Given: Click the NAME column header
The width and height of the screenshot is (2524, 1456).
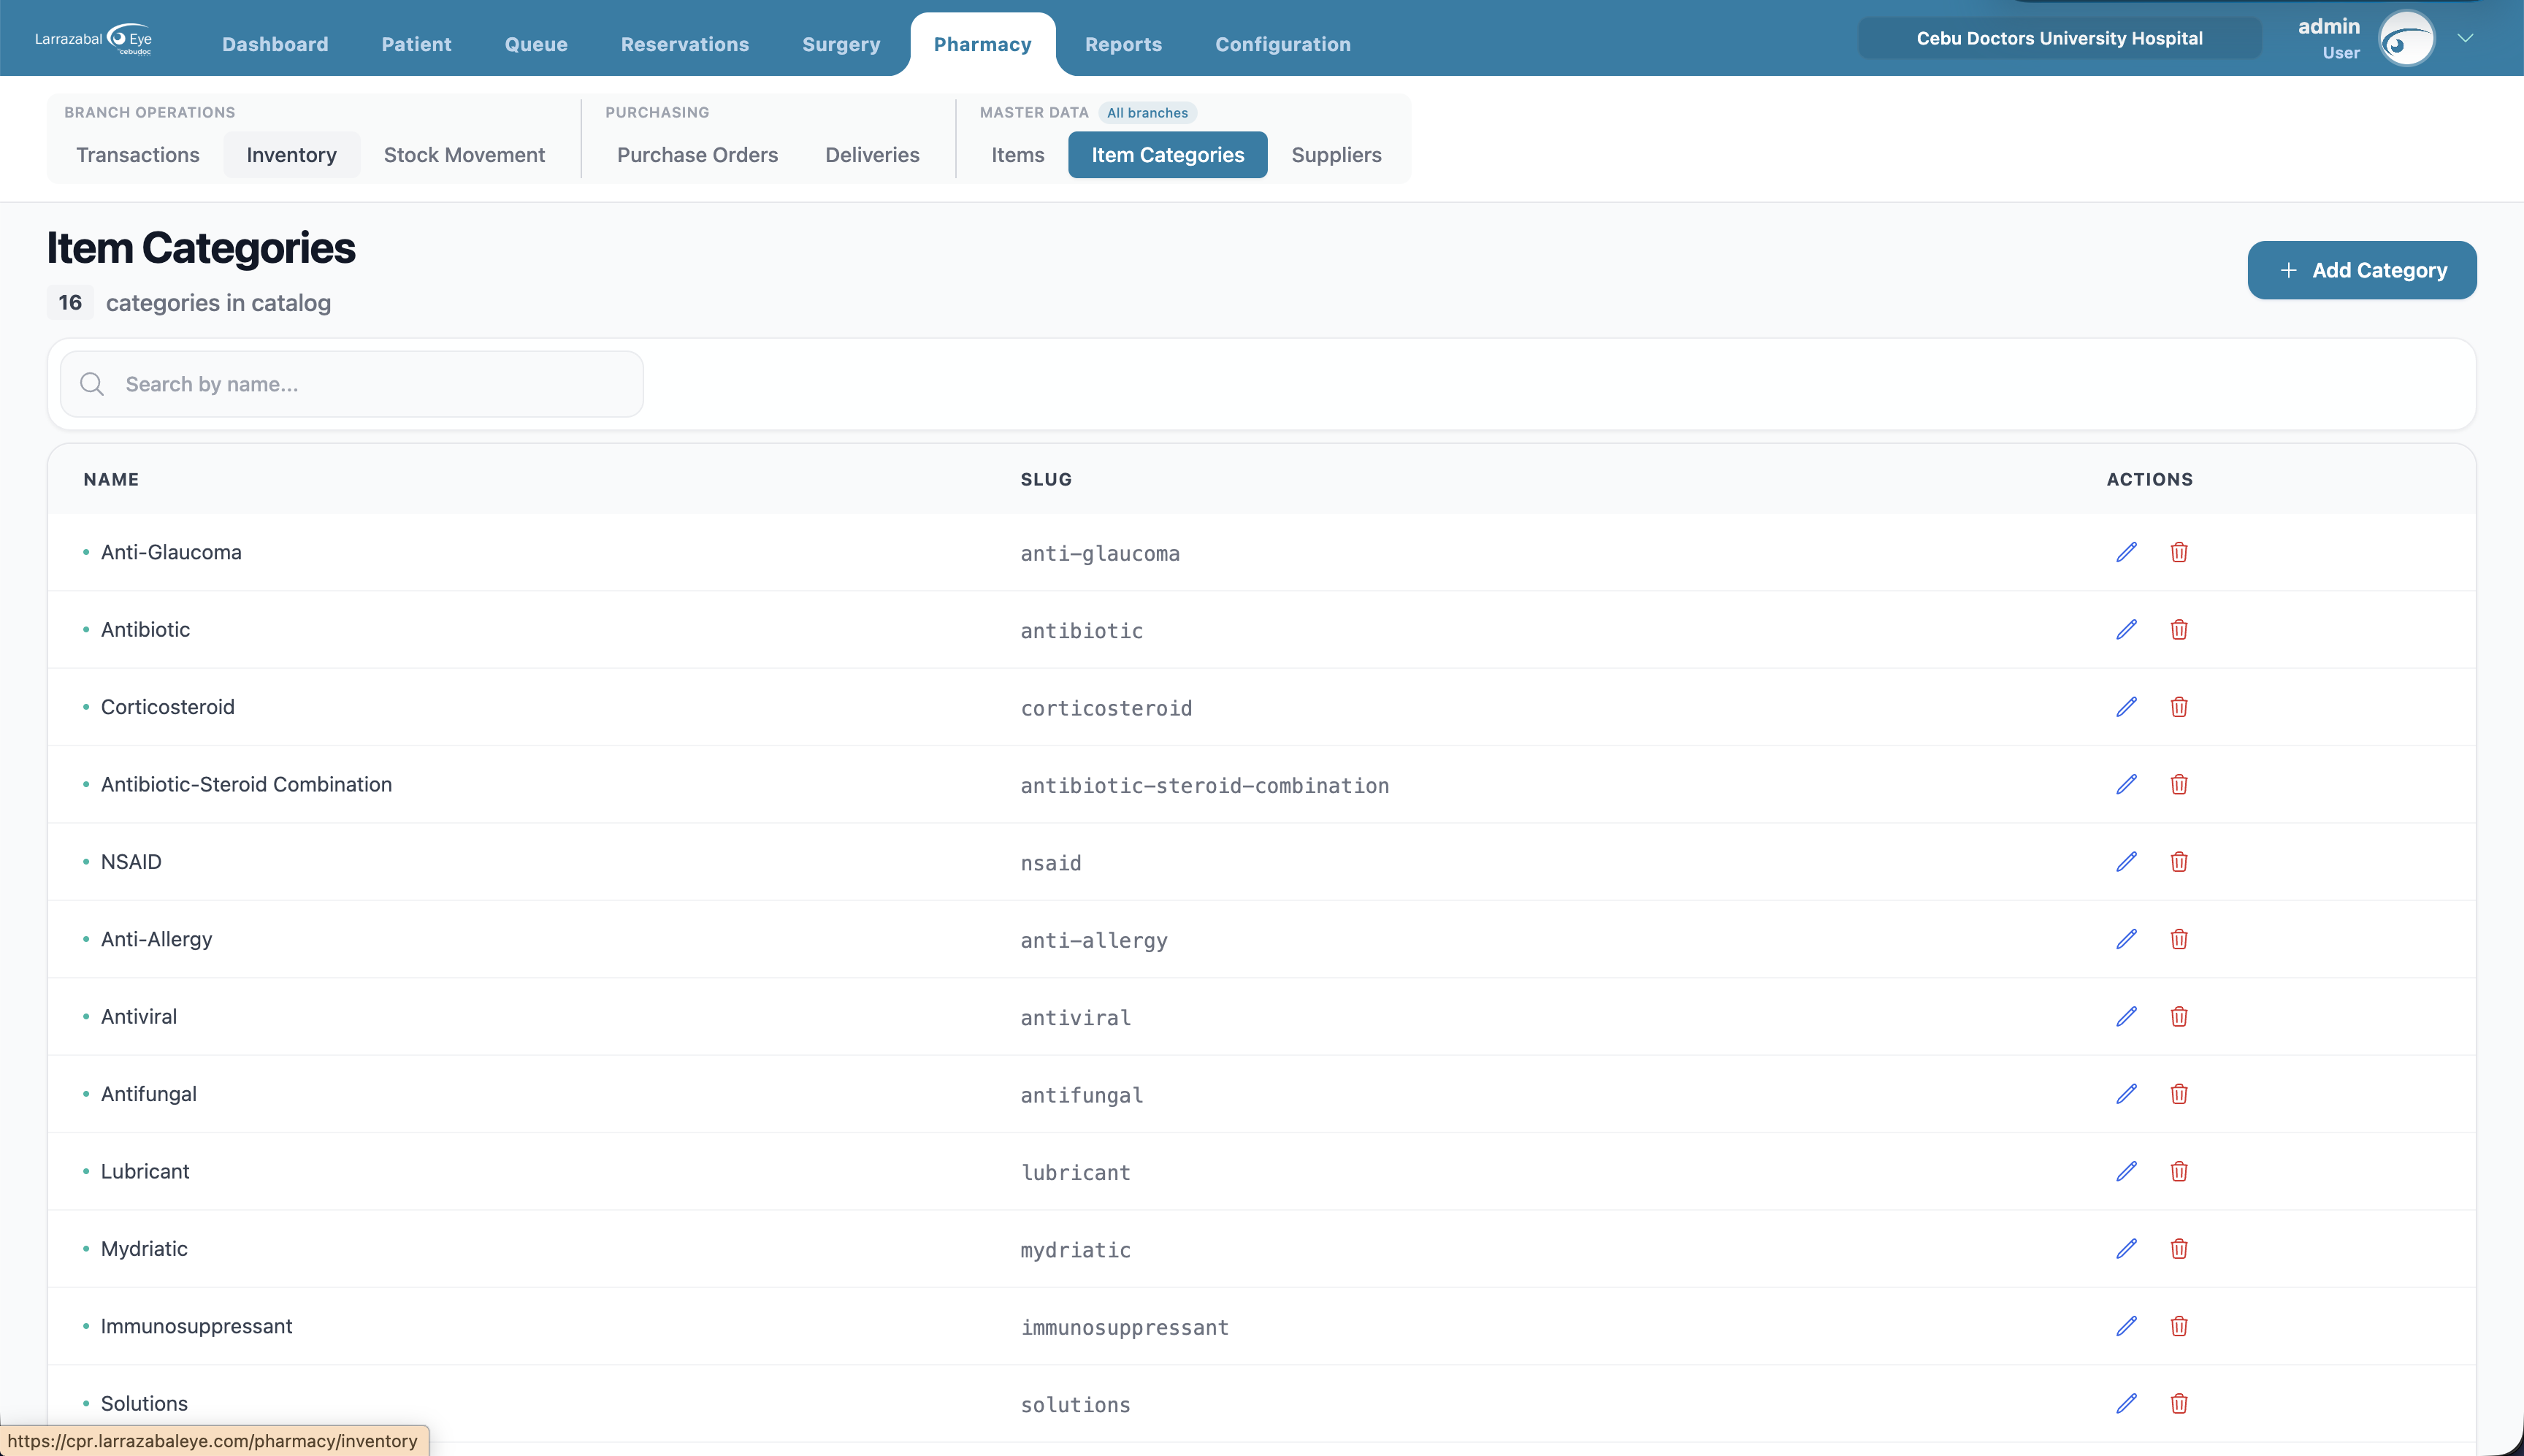Looking at the screenshot, I should 111,479.
